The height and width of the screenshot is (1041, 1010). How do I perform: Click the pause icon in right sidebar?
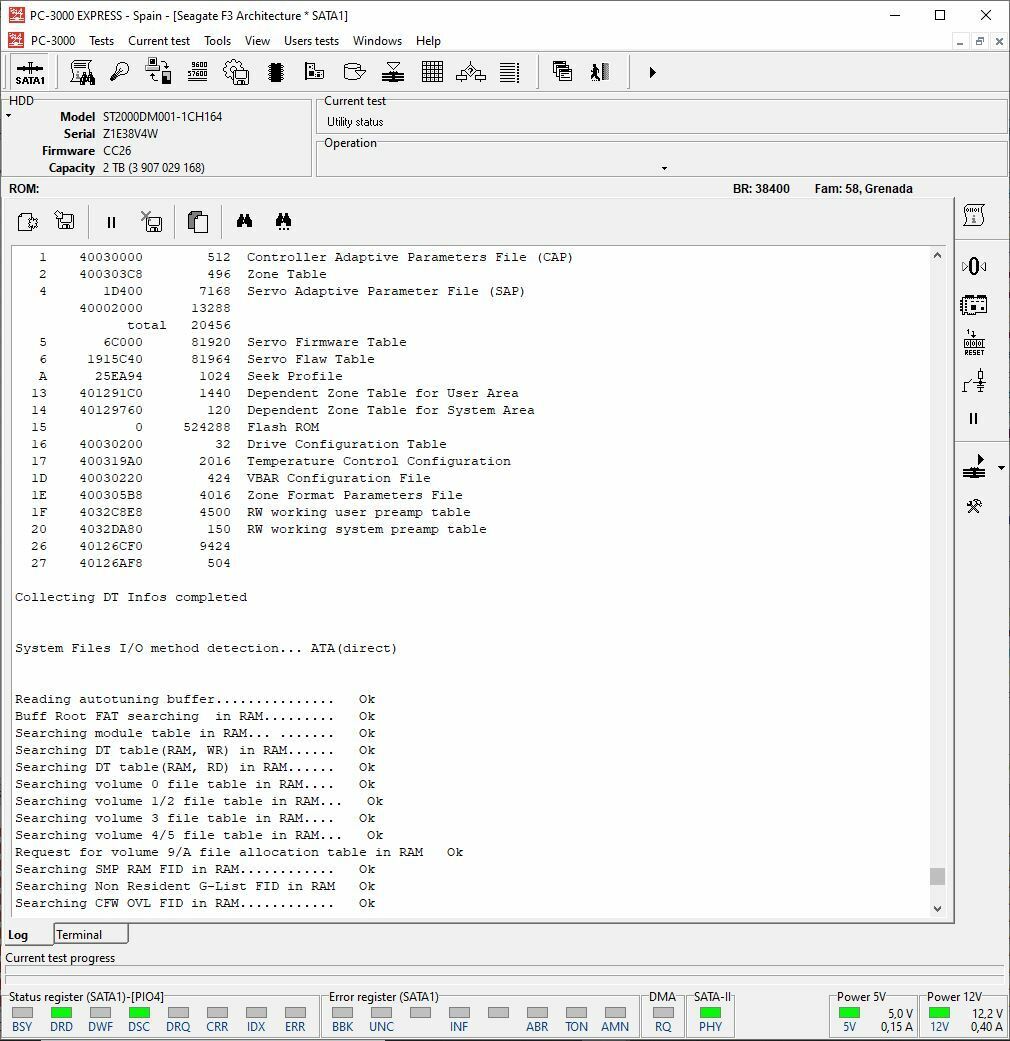click(973, 418)
